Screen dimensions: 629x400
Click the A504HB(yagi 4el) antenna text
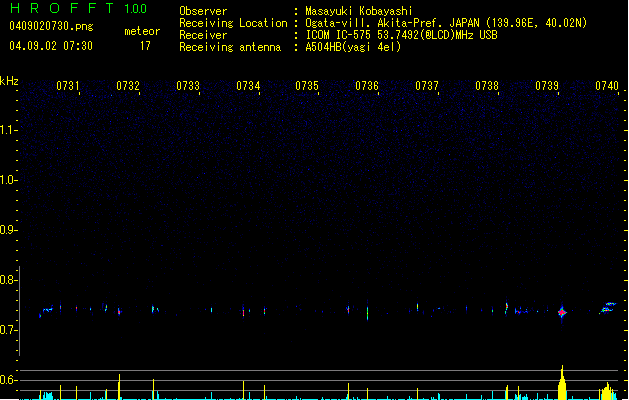click(353, 47)
